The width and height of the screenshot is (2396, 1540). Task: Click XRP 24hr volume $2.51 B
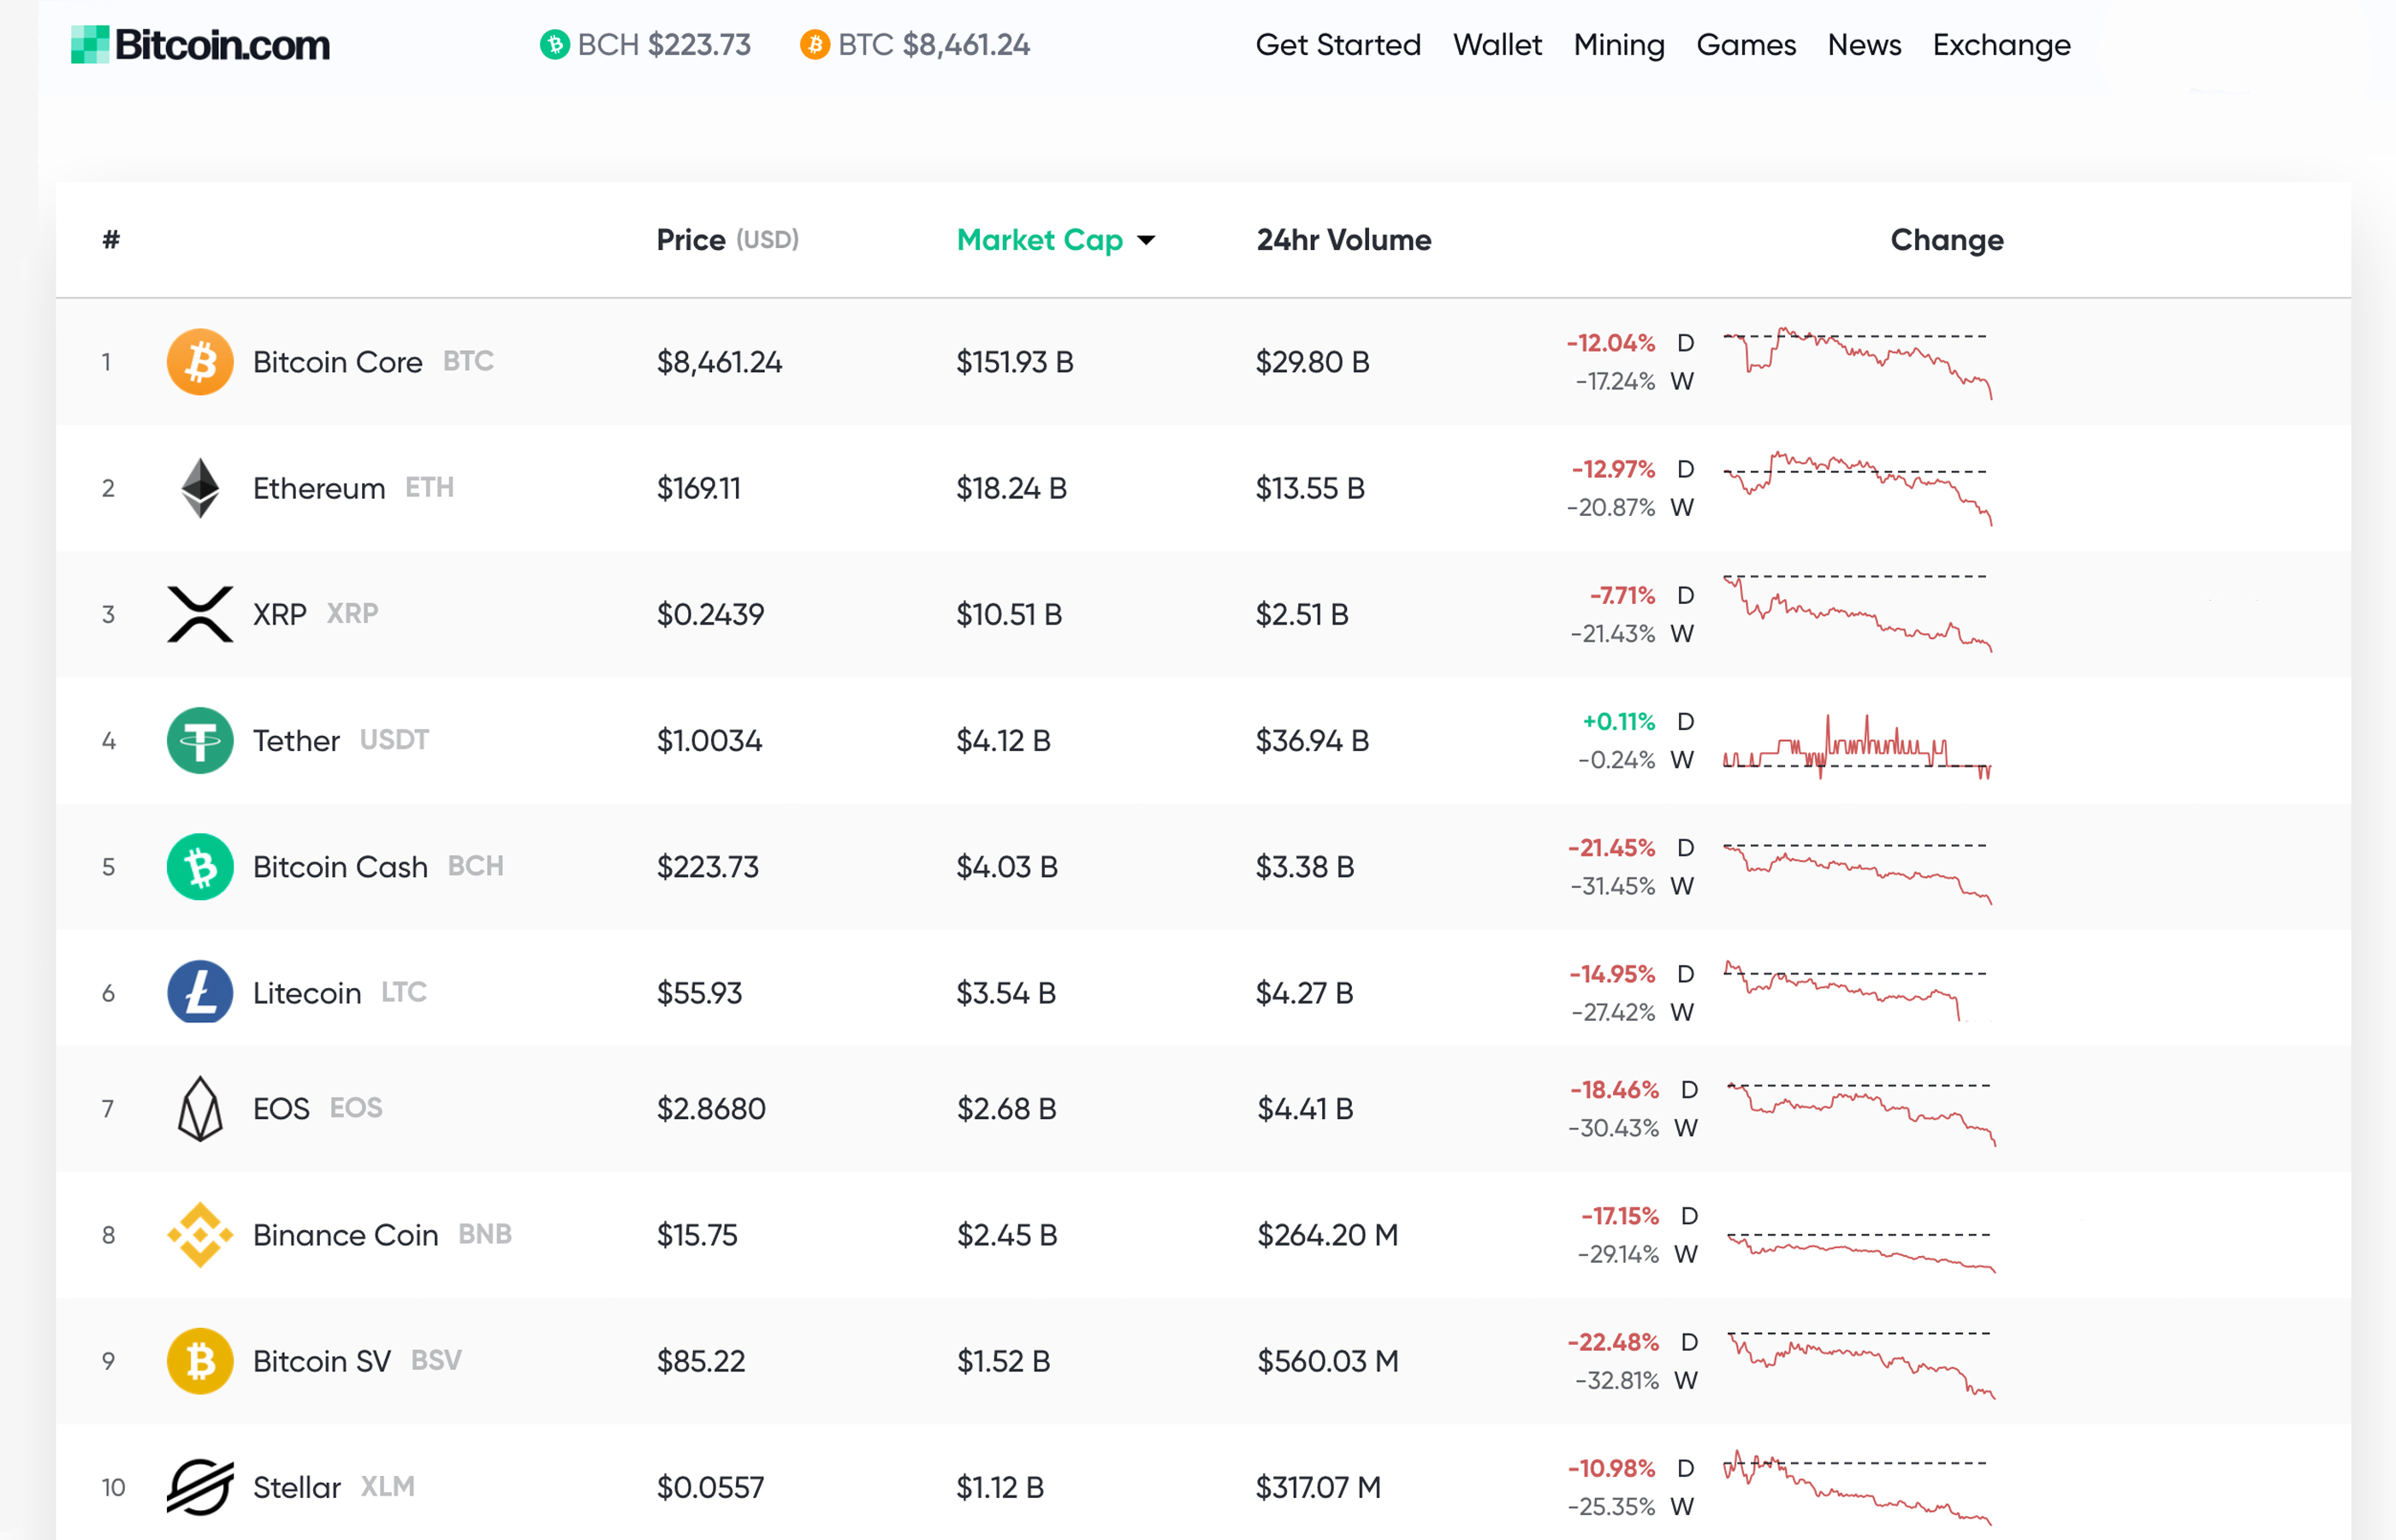(x=1302, y=614)
